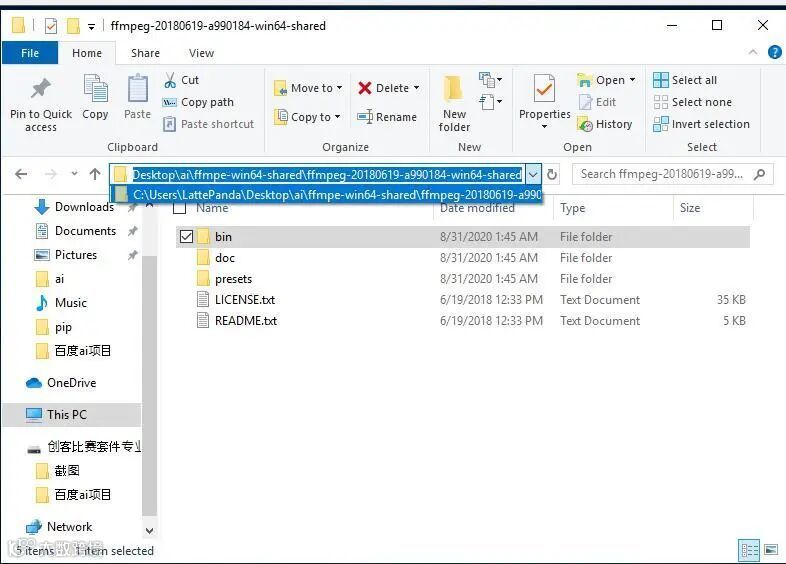Open the New item dropdown
The width and height of the screenshot is (786, 564).
pos(491,80)
